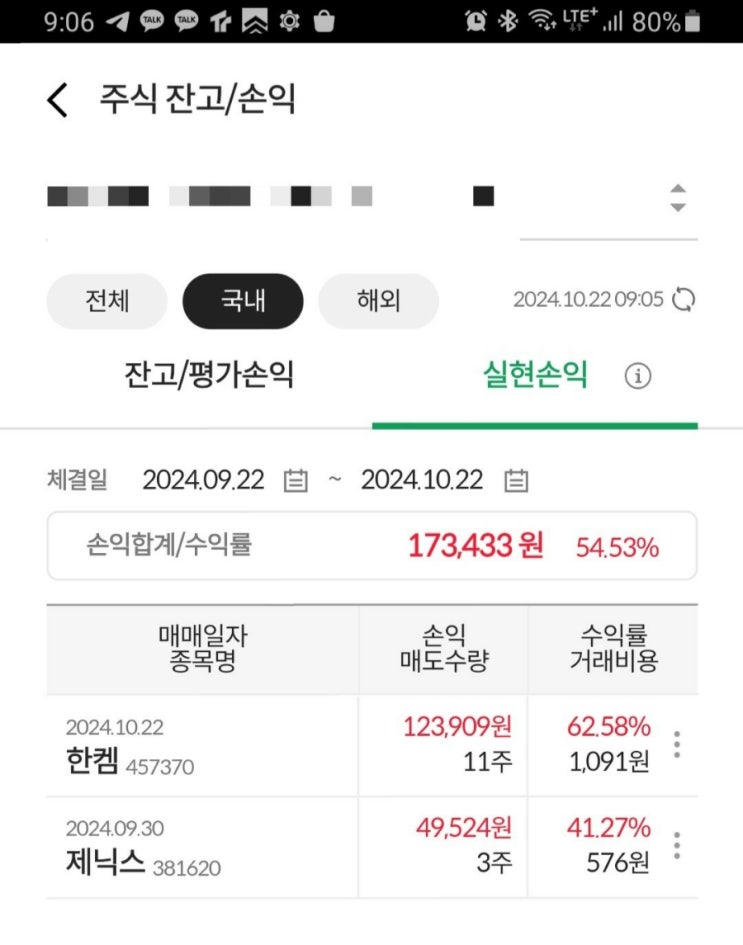Select the 국내 filter
The image size is (743, 945).
pos(243,301)
